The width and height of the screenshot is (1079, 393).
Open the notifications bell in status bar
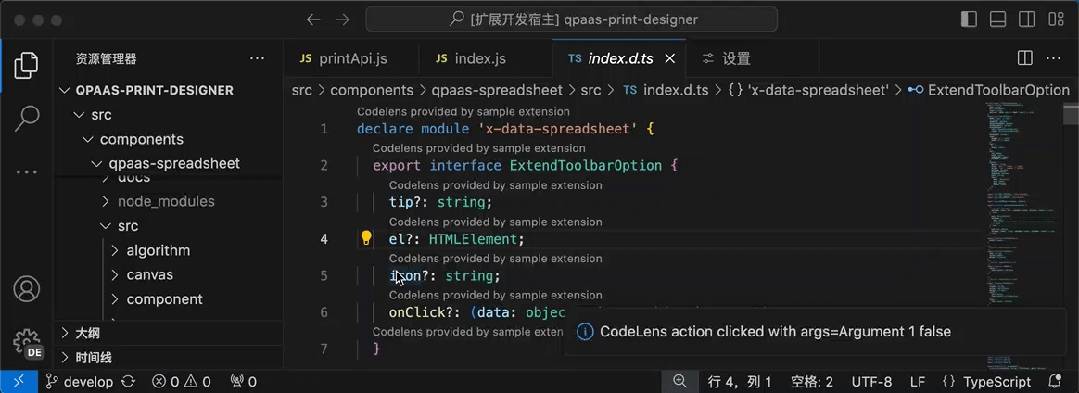click(1054, 381)
